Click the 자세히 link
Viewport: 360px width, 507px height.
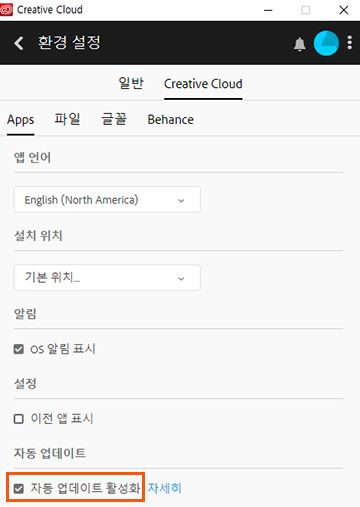165,488
